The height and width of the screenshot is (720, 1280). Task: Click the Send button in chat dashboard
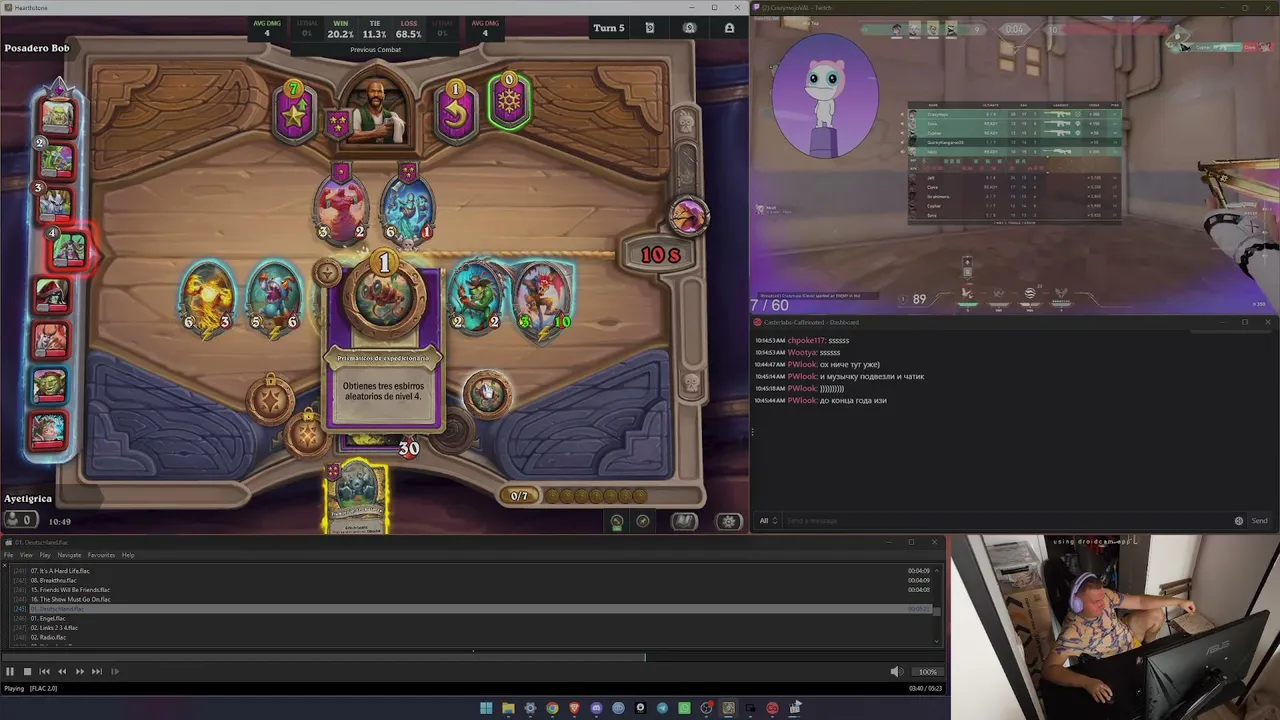click(x=1259, y=521)
